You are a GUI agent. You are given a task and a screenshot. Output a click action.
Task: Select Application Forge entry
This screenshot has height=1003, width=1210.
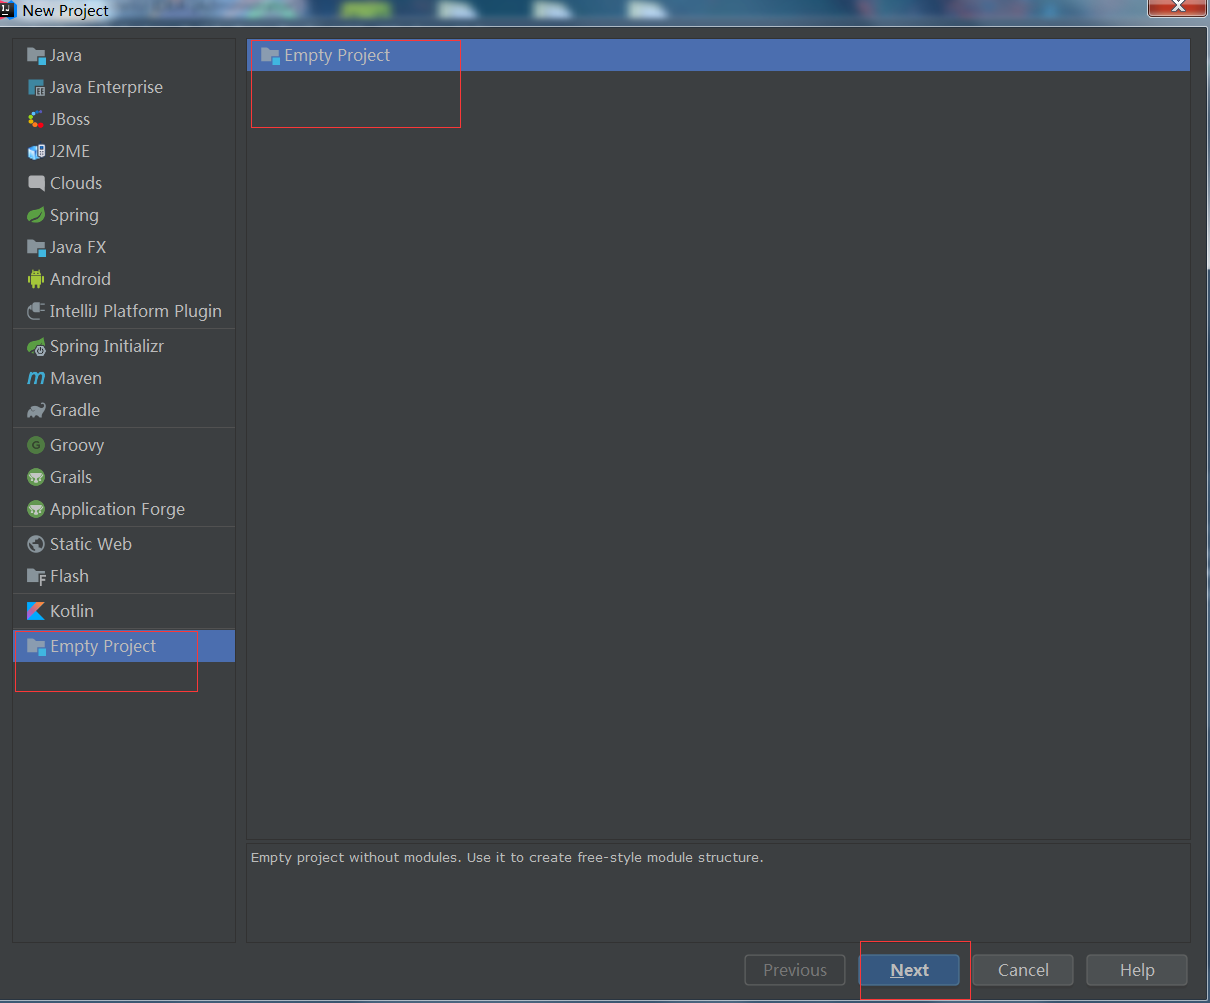(x=124, y=510)
